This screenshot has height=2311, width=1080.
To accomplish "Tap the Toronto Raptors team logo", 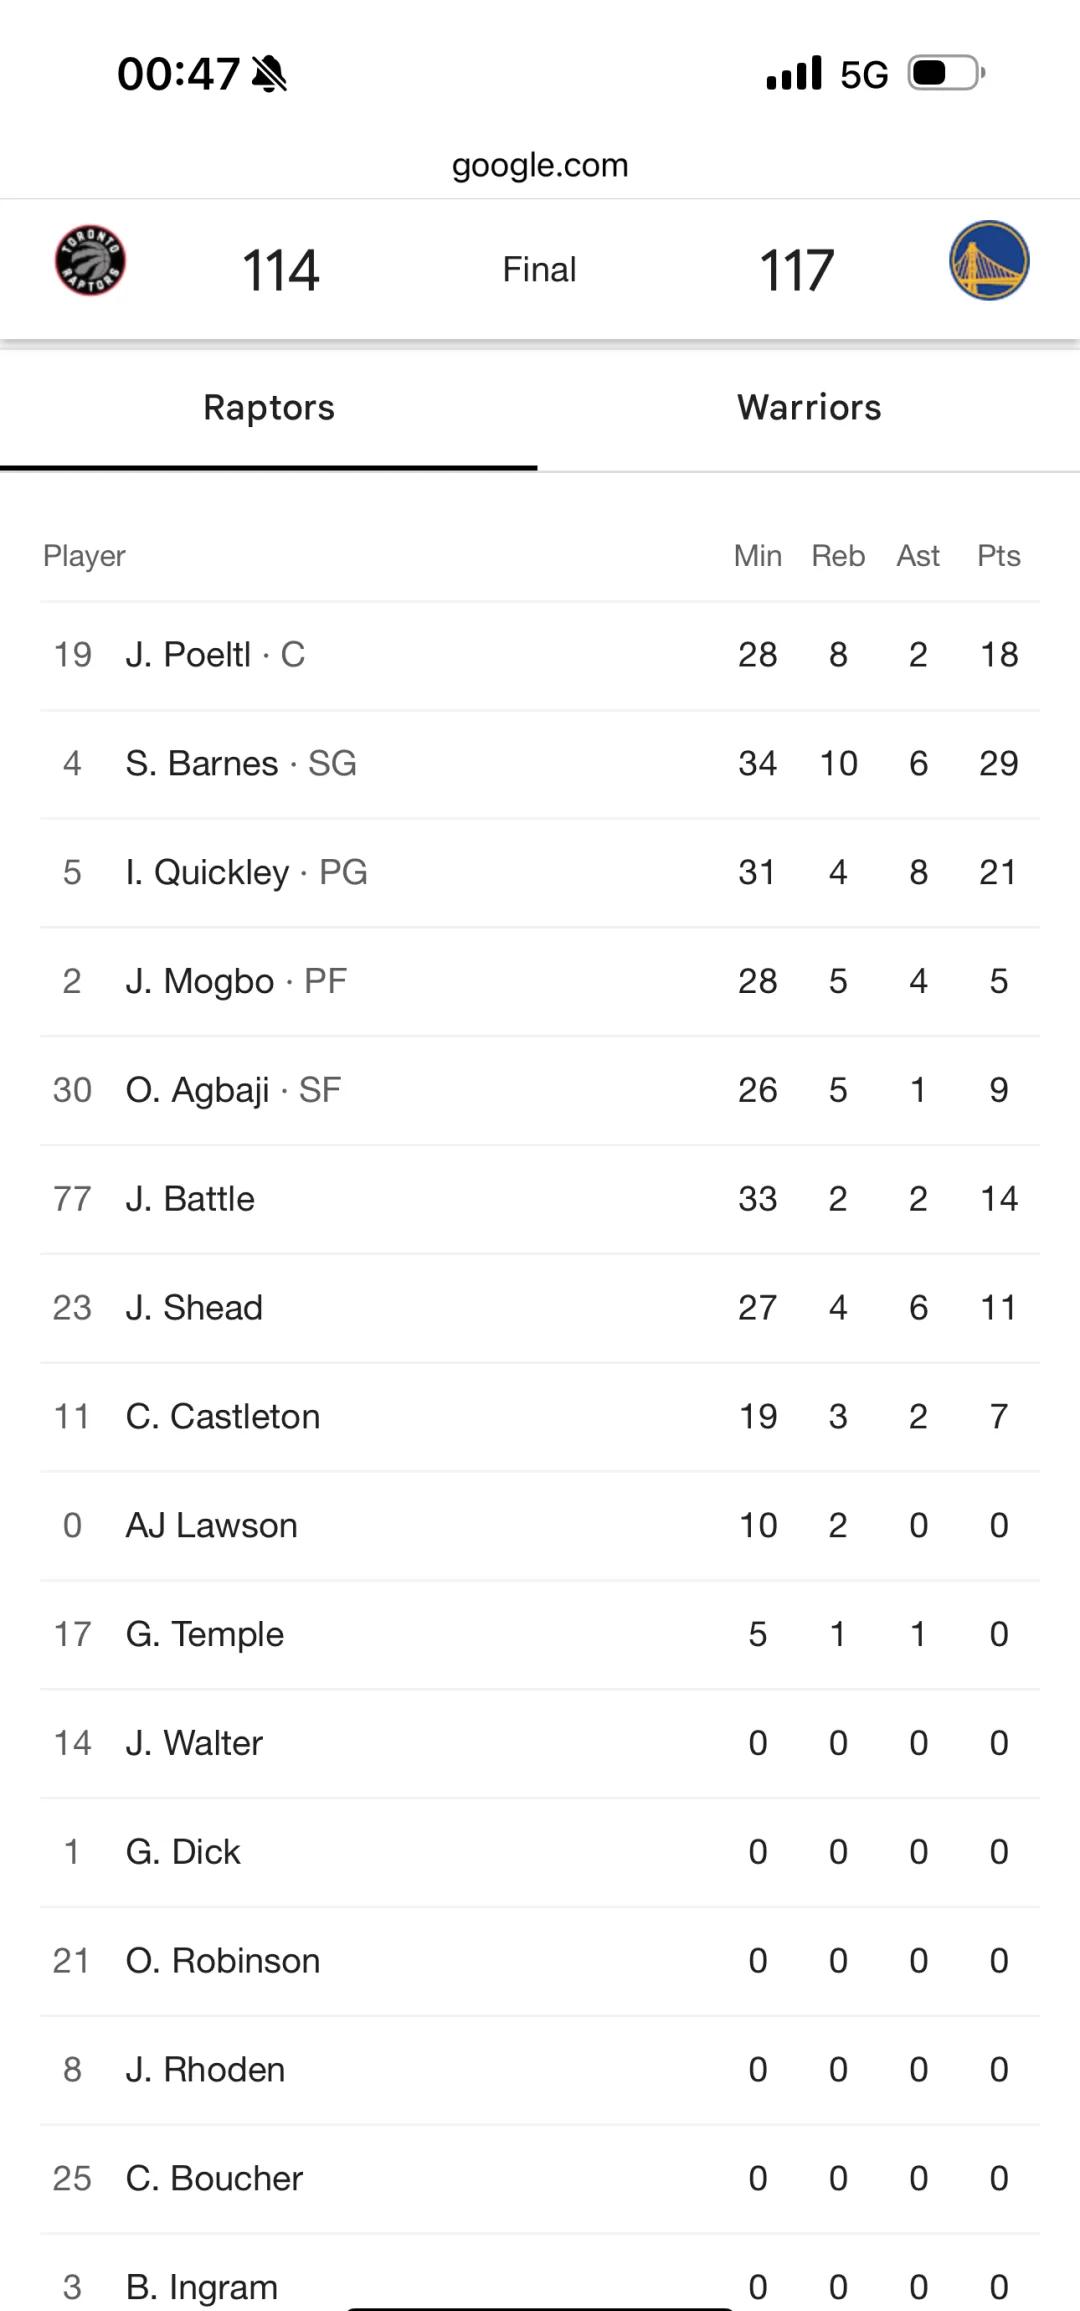I will click(90, 260).
